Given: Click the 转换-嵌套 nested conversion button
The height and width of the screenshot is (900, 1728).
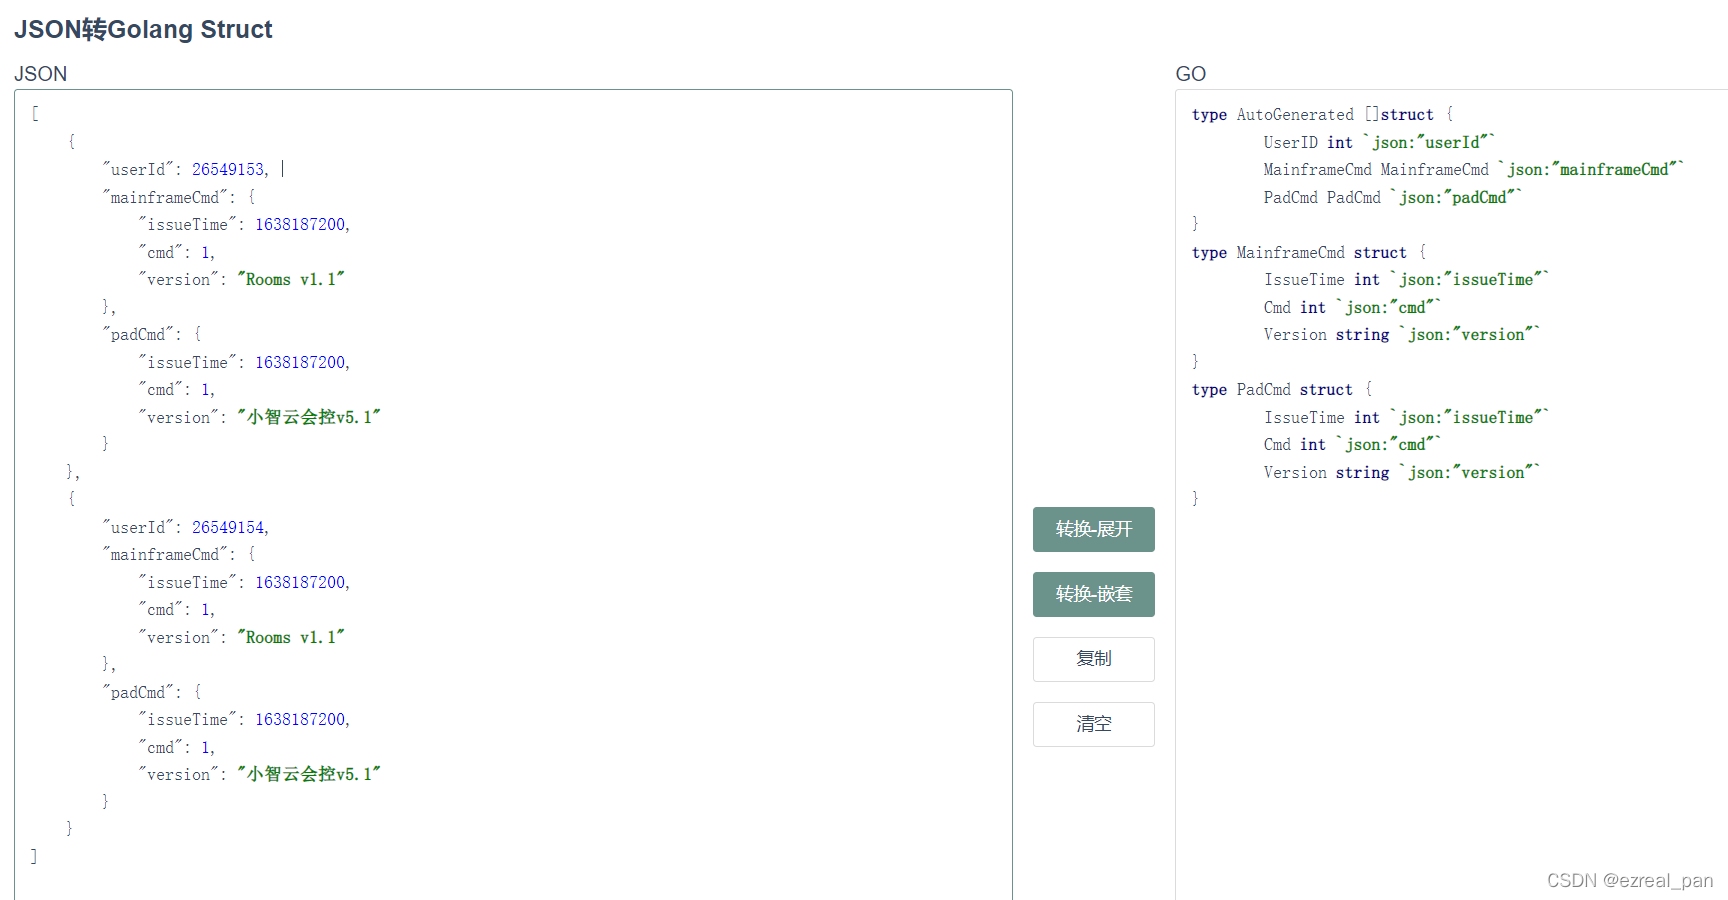Looking at the screenshot, I should click(x=1093, y=594).
